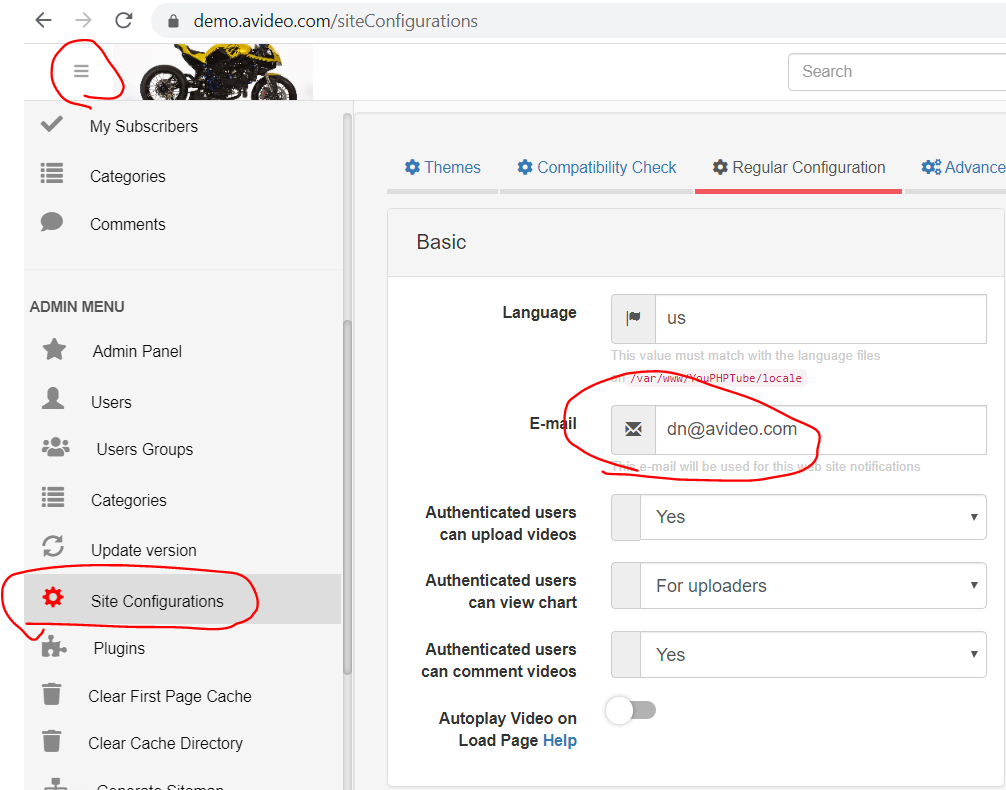Click the motorcycle site logo
Viewport: 1006px width, 790px height.
click(x=218, y=72)
